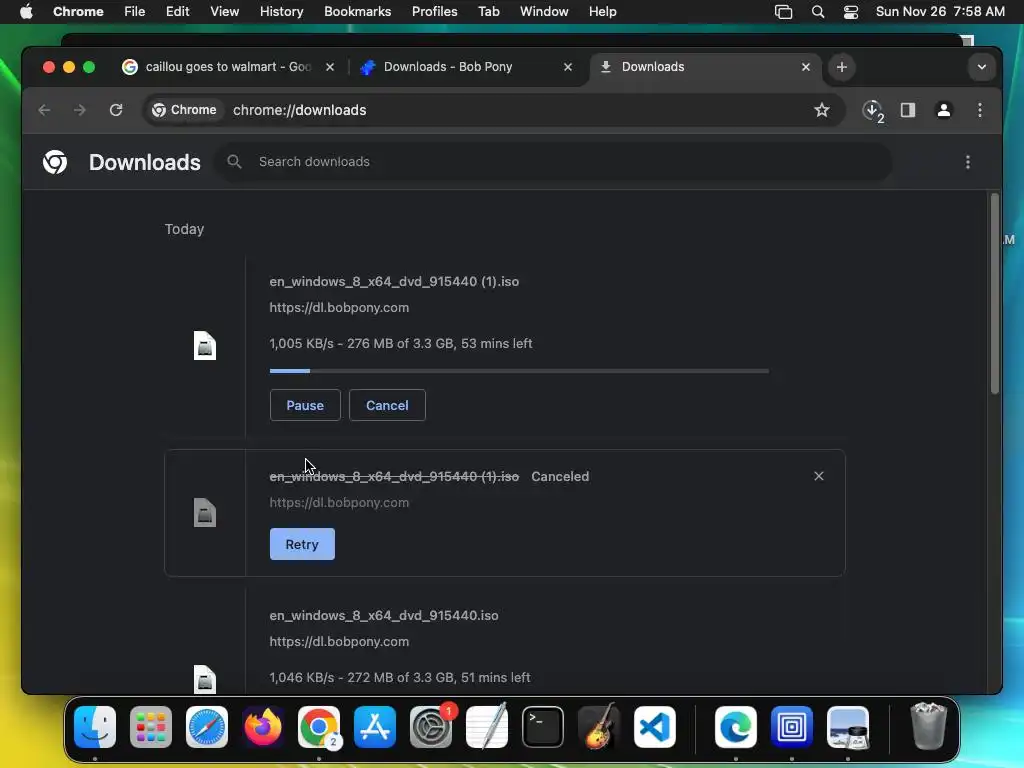This screenshot has height=768, width=1024.
Task: Open Chrome's three-dot main menu
Action: 980,110
